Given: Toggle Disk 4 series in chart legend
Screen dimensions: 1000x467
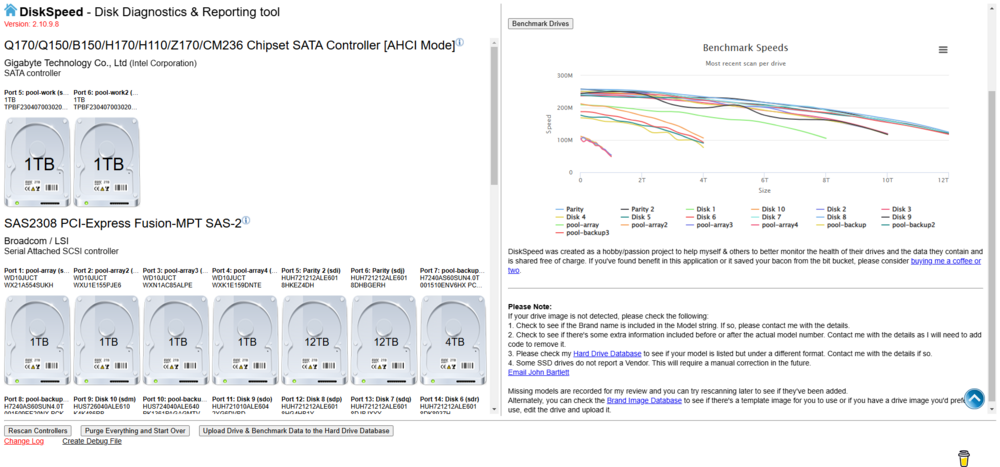Looking at the screenshot, I should 570,217.
